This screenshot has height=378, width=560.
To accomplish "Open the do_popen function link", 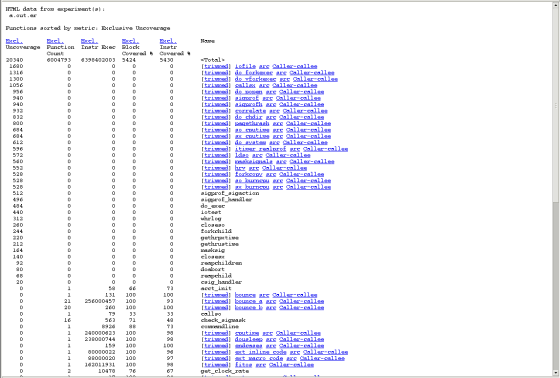I will coord(249,91).
